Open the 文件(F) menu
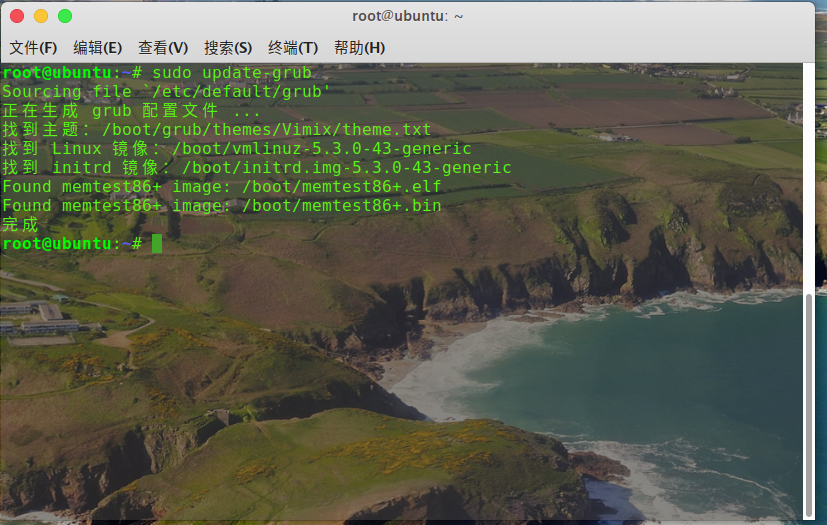This screenshot has height=525, width=827. pos(33,48)
